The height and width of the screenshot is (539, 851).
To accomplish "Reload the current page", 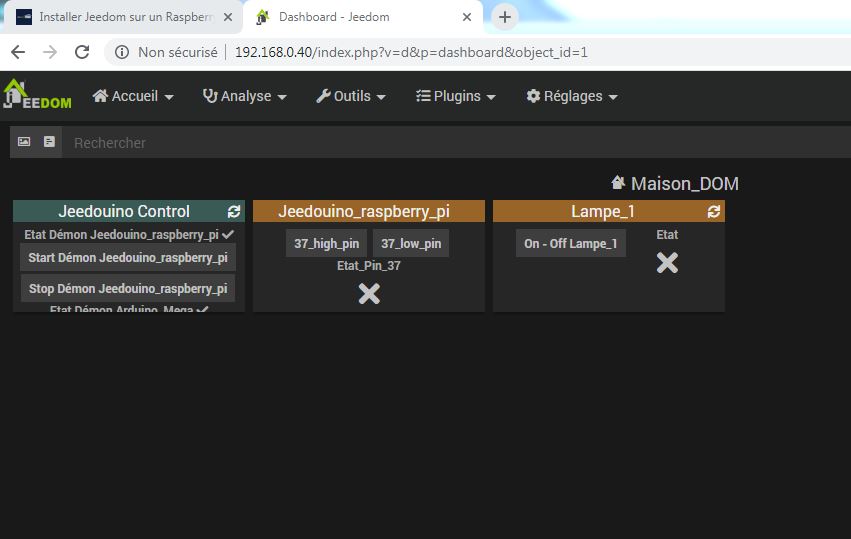I will (82, 52).
